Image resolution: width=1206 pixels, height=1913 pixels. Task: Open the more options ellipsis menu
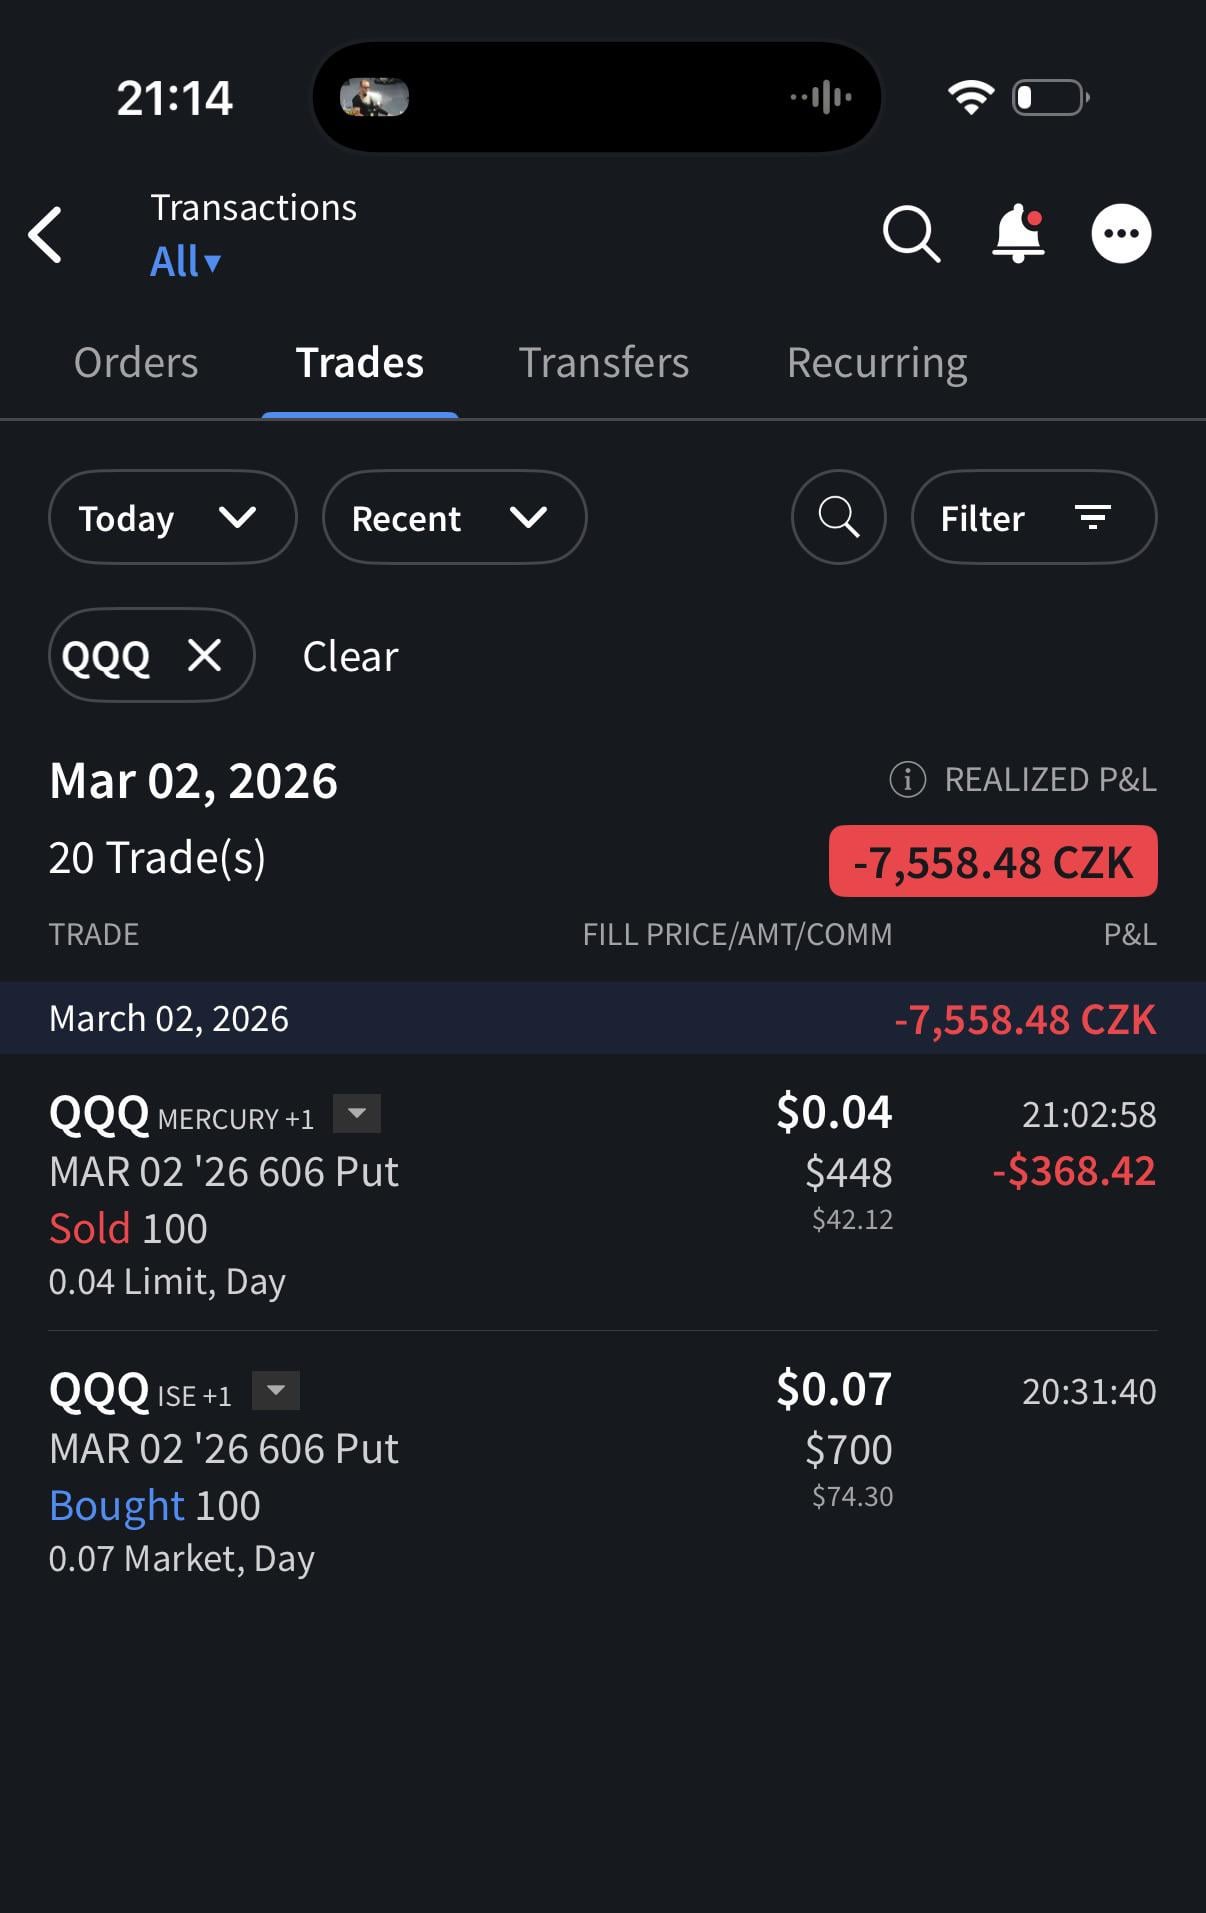[1121, 234]
